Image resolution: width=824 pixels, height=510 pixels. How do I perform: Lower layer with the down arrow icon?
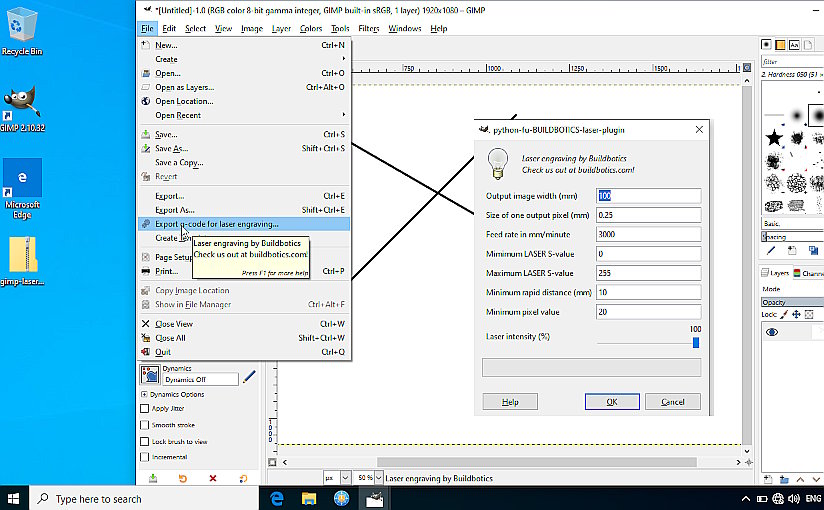click(816, 480)
